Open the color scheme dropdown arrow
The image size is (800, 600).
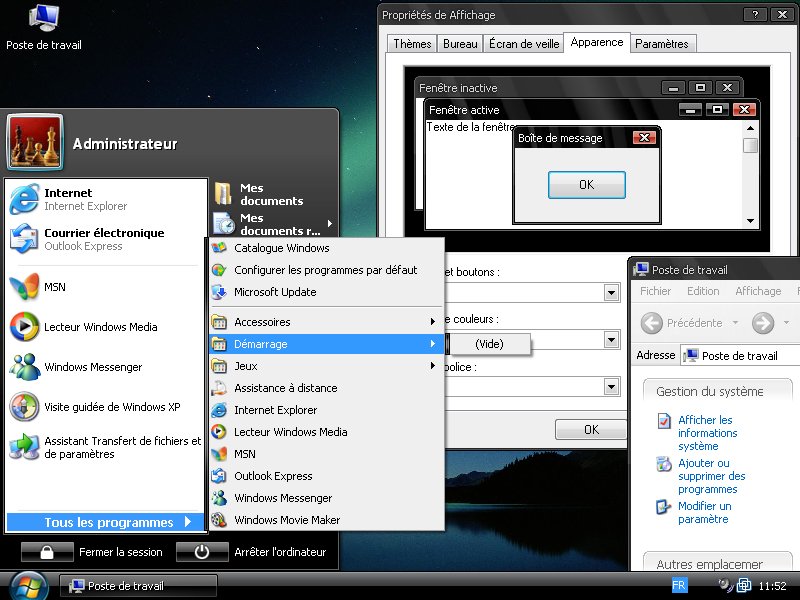tap(611, 340)
